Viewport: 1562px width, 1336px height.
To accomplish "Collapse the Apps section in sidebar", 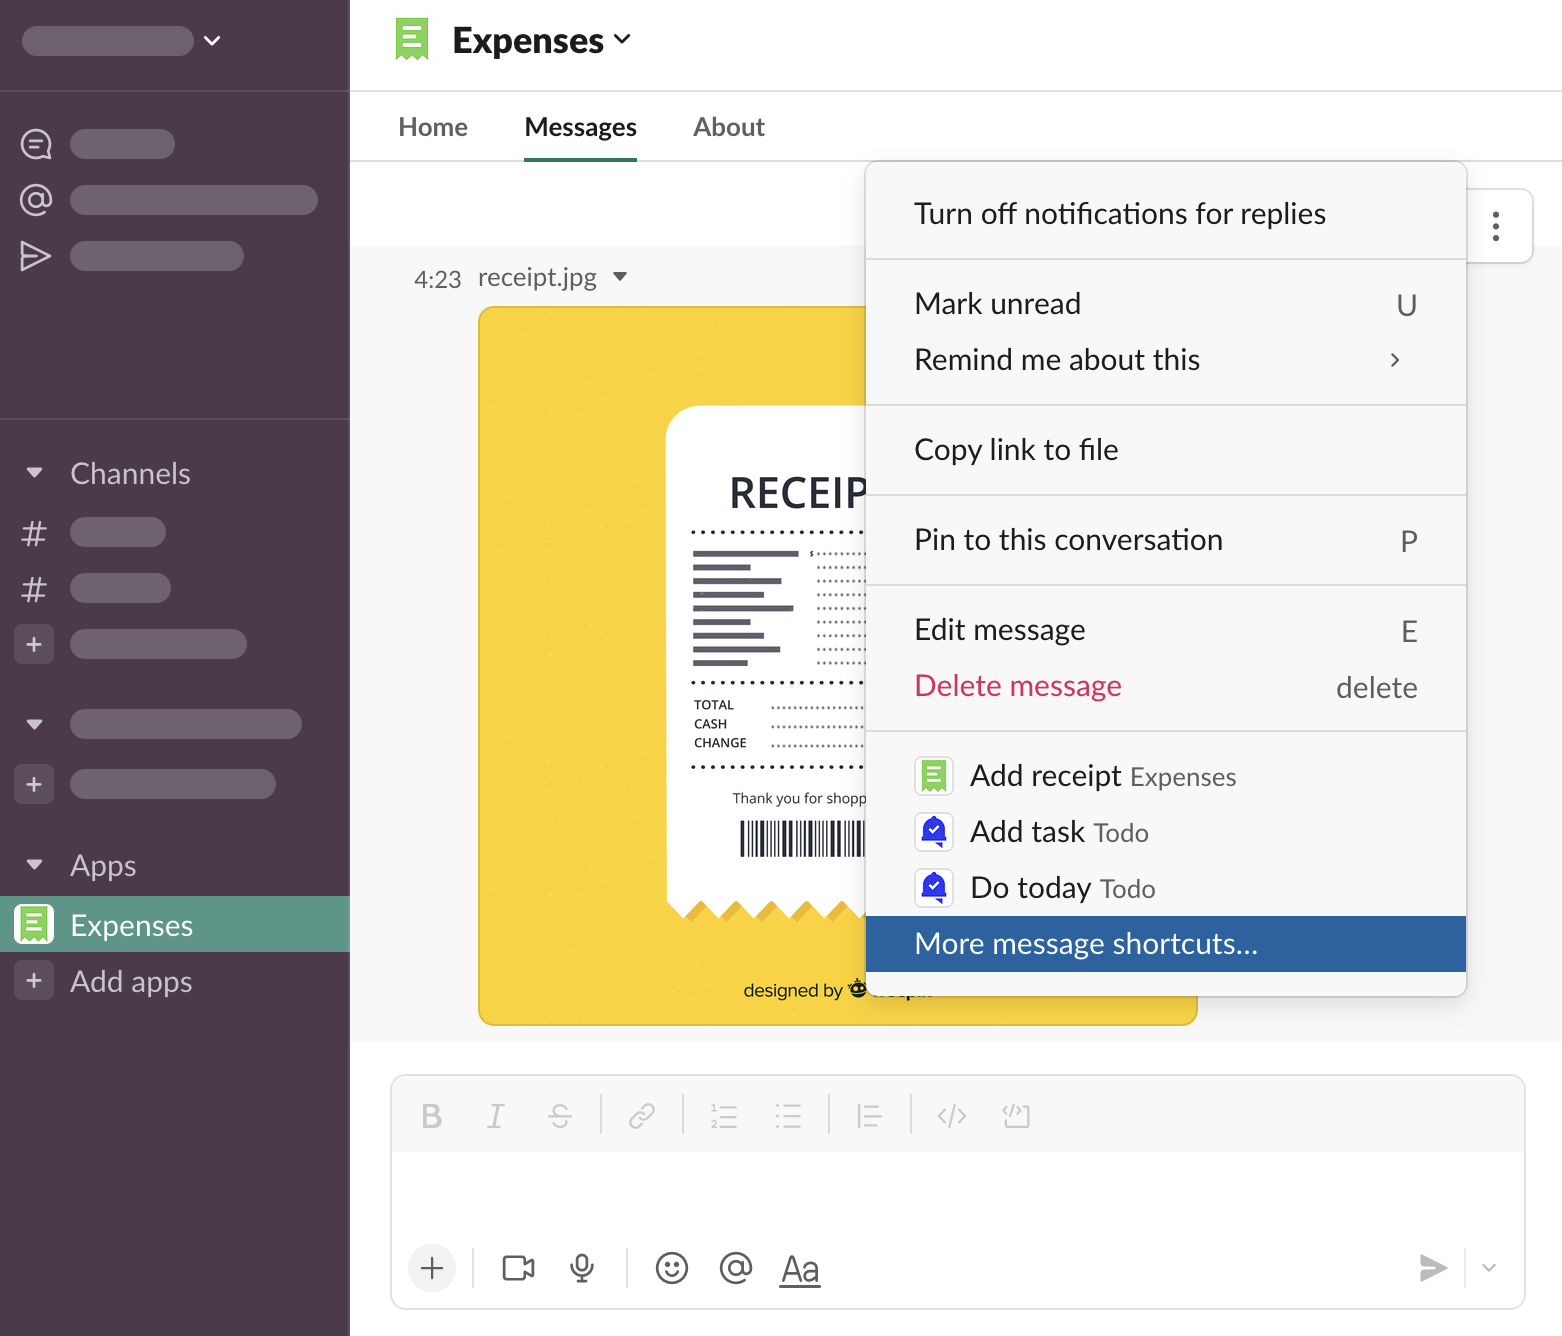I will click(35, 865).
